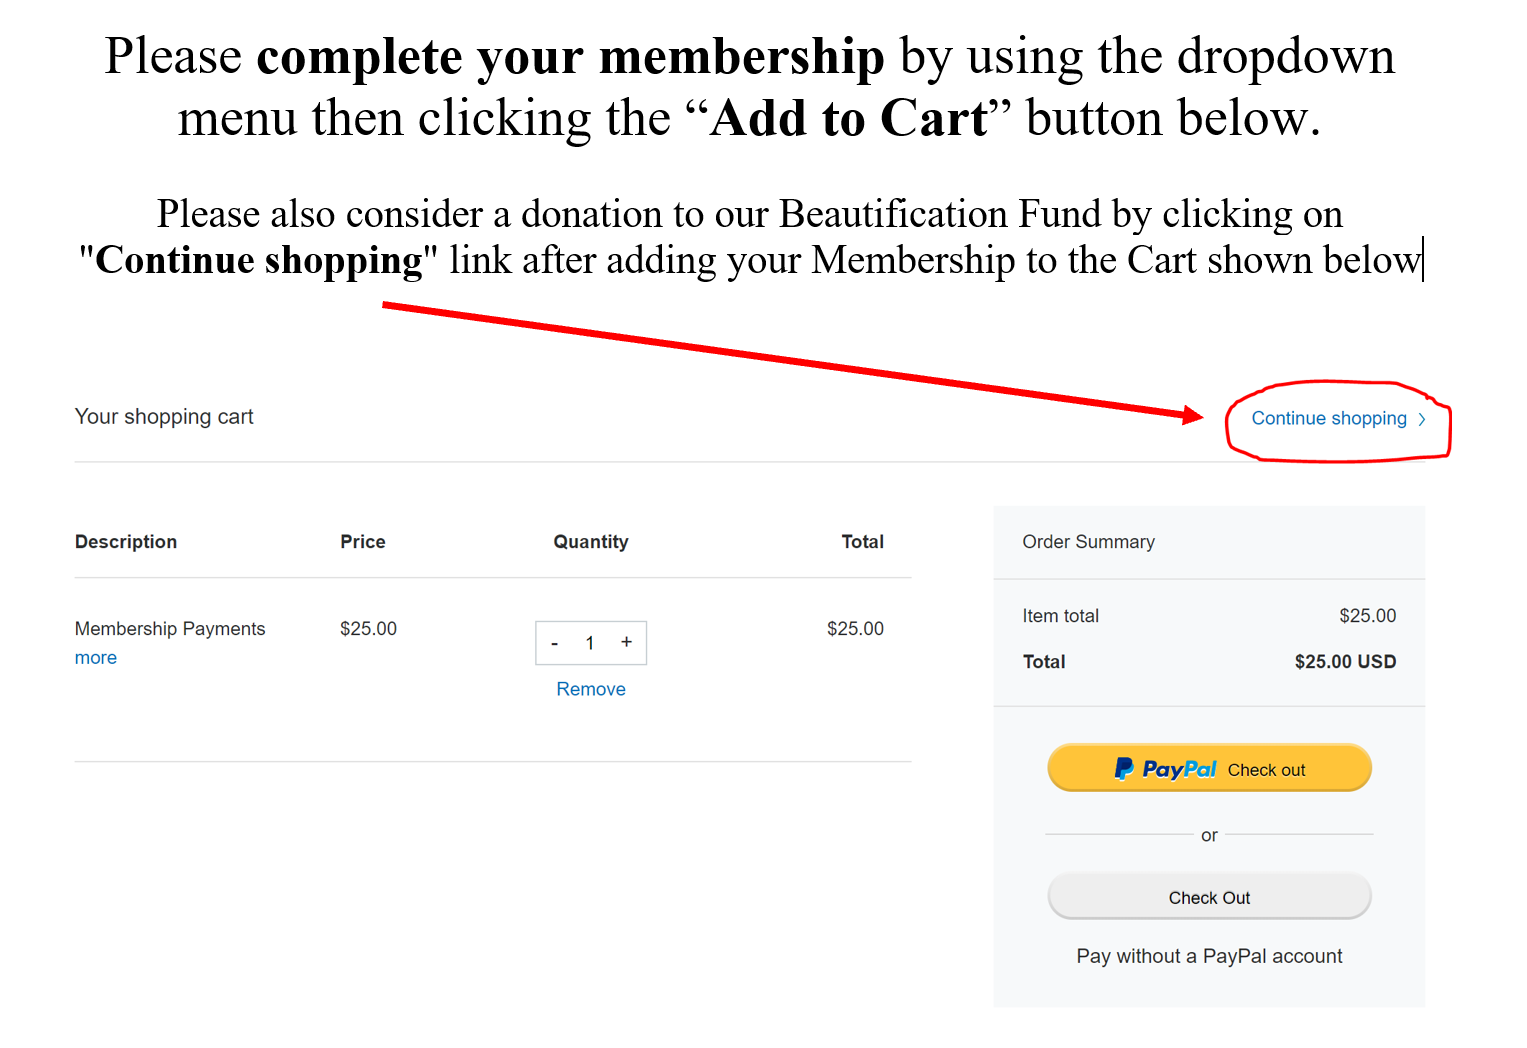Click the Item total label in summary
The width and height of the screenshot is (1527, 1048).
pyautogui.click(x=1060, y=616)
